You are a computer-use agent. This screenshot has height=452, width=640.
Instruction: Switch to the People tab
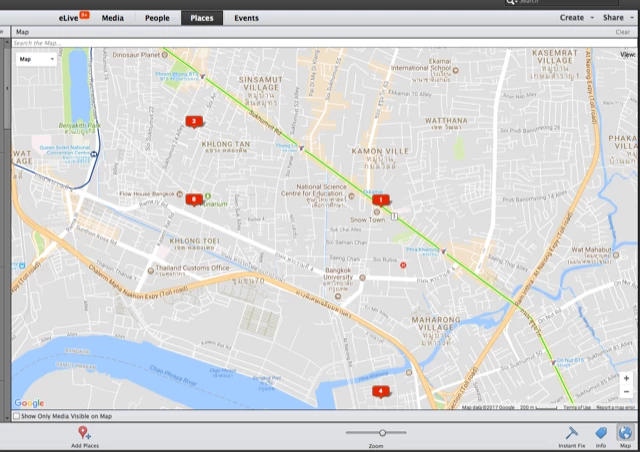[157, 18]
